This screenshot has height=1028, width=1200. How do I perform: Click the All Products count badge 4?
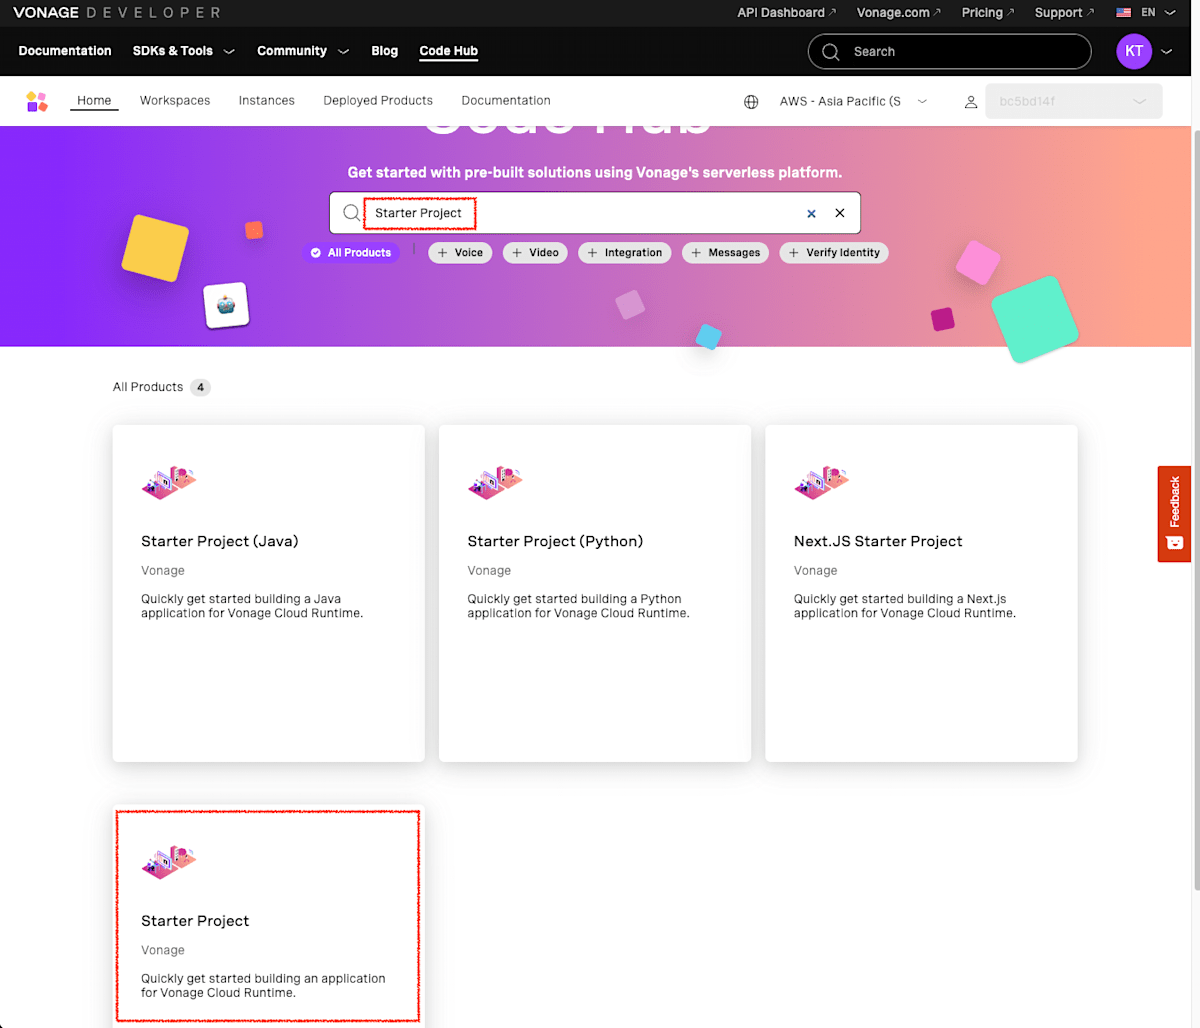tap(201, 388)
